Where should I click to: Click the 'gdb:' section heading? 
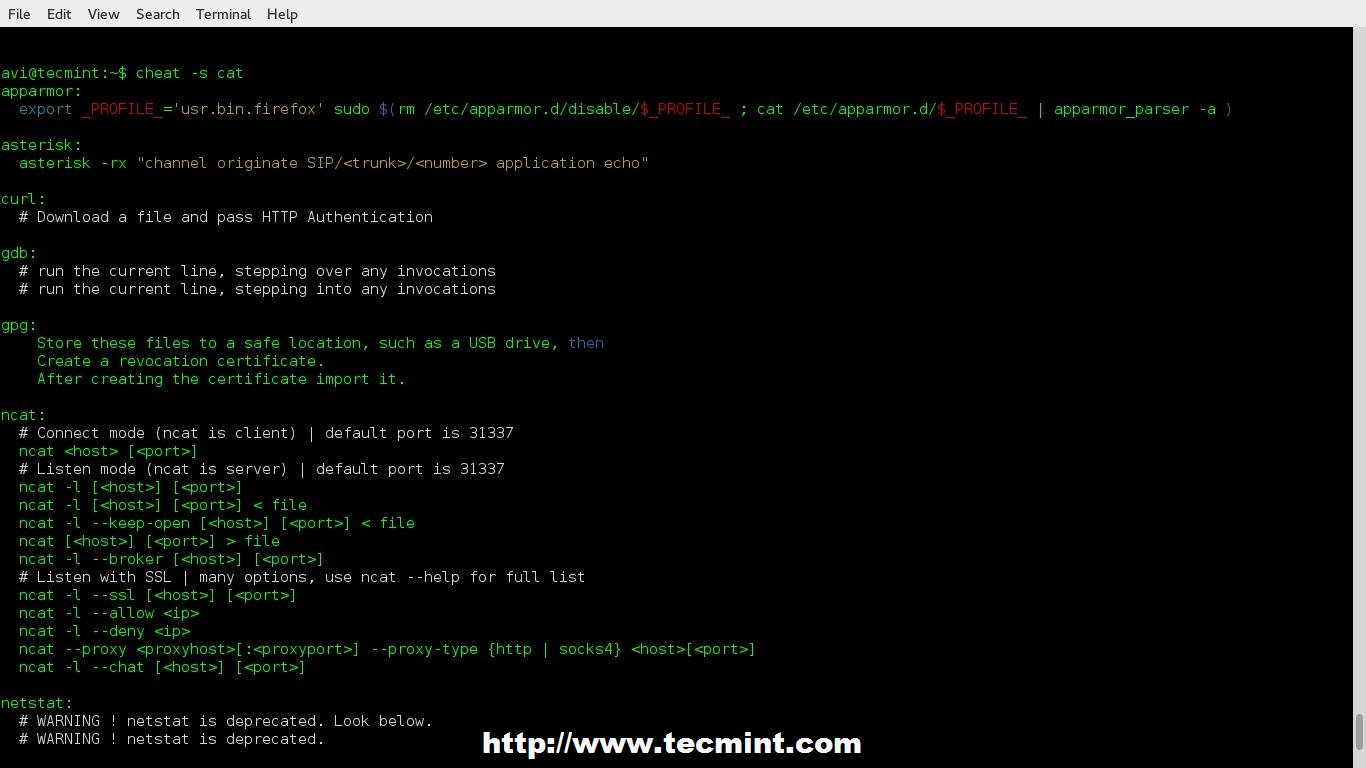pos(19,253)
